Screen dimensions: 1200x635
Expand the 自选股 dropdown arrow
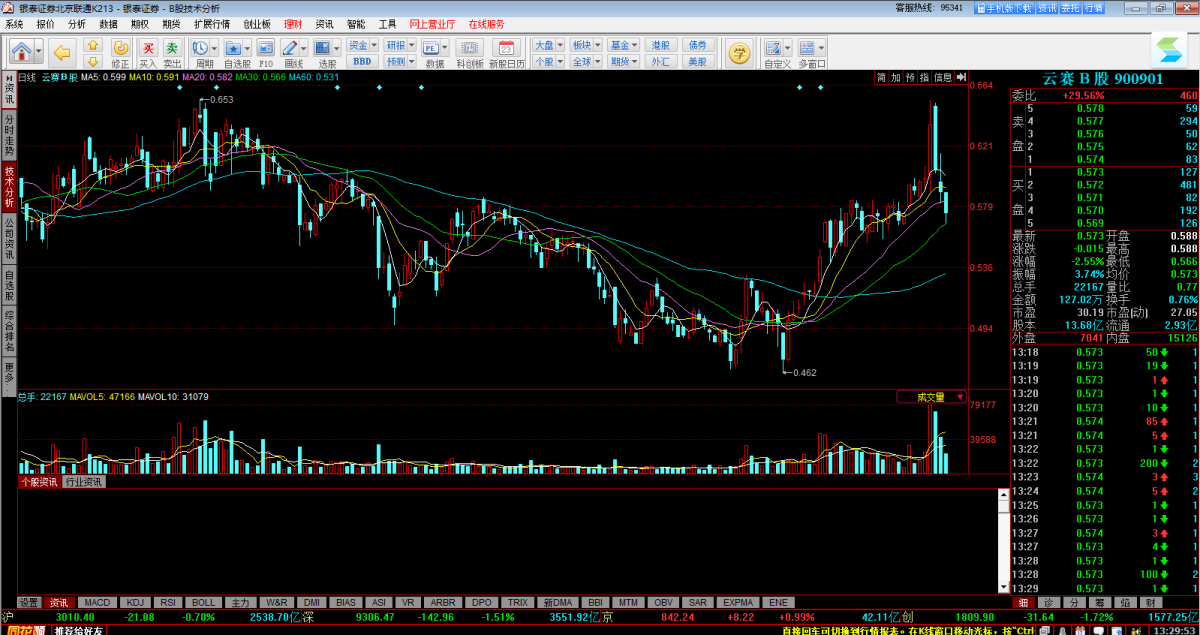click(x=247, y=48)
